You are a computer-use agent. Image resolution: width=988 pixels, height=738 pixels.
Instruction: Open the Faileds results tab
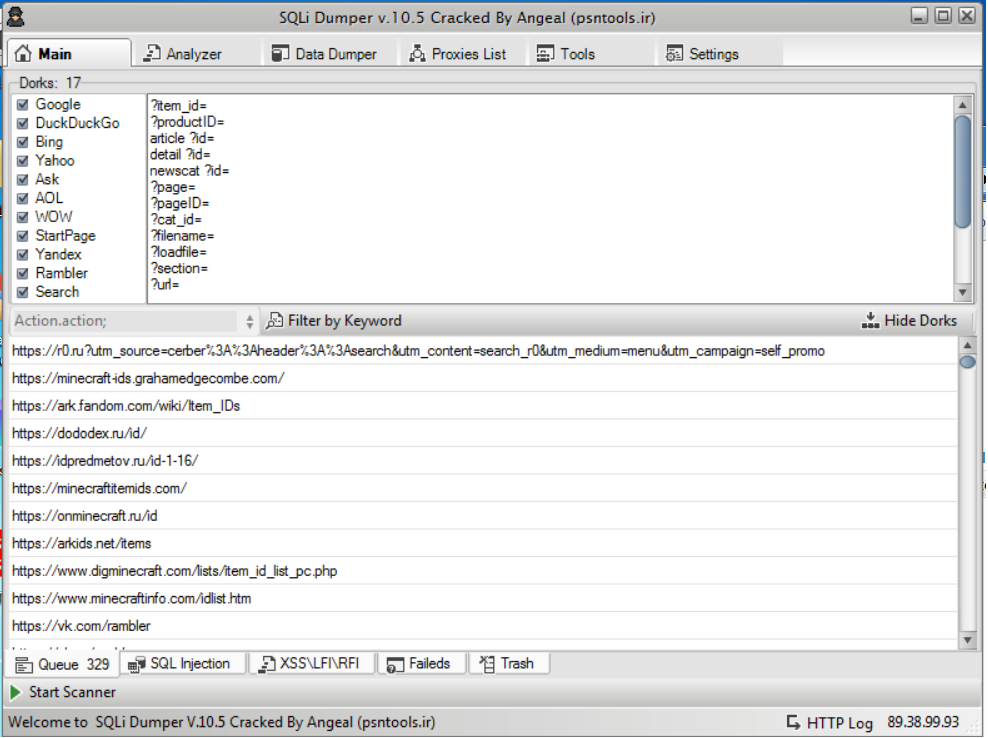420,663
